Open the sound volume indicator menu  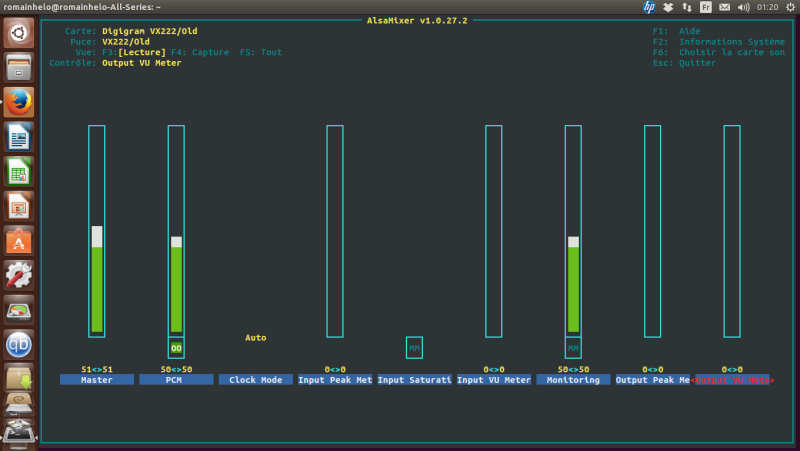(x=743, y=7)
